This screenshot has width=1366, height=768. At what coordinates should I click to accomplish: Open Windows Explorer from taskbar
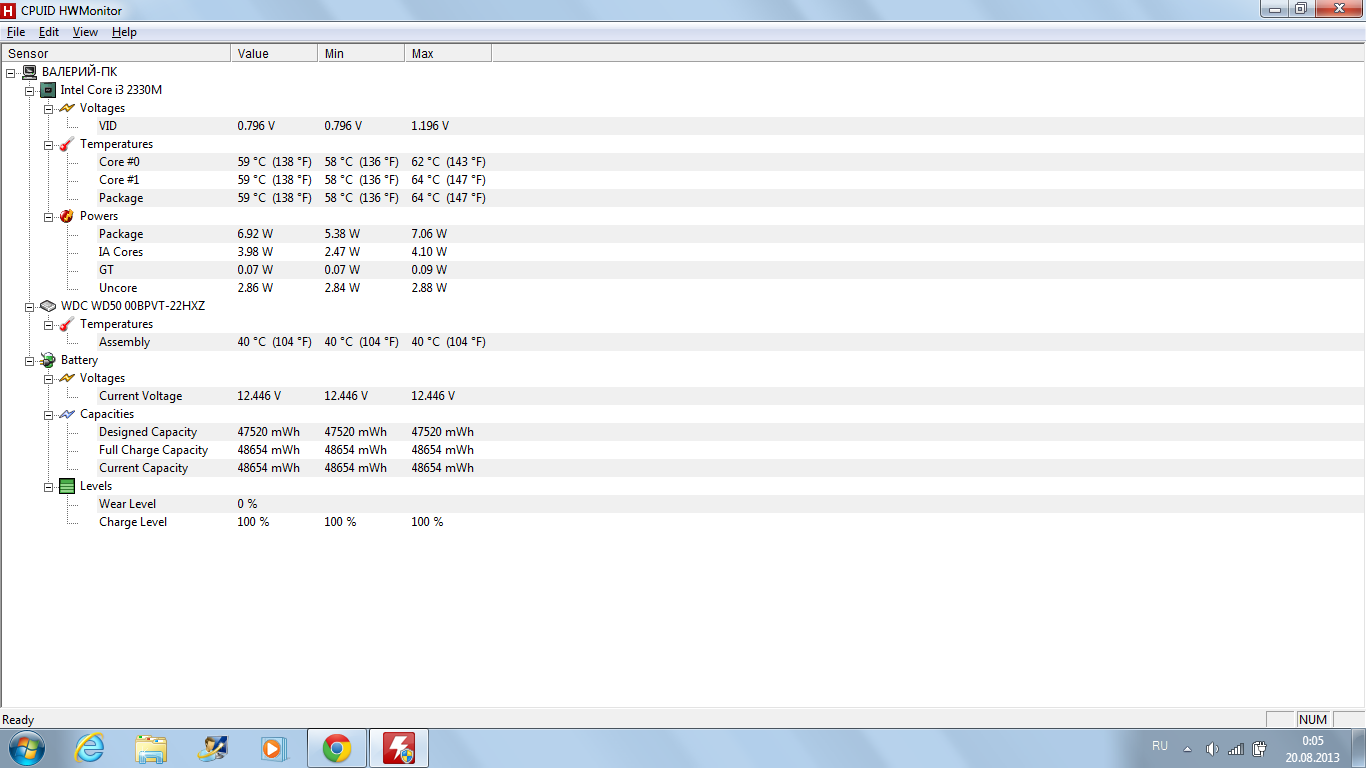coord(152,748)
